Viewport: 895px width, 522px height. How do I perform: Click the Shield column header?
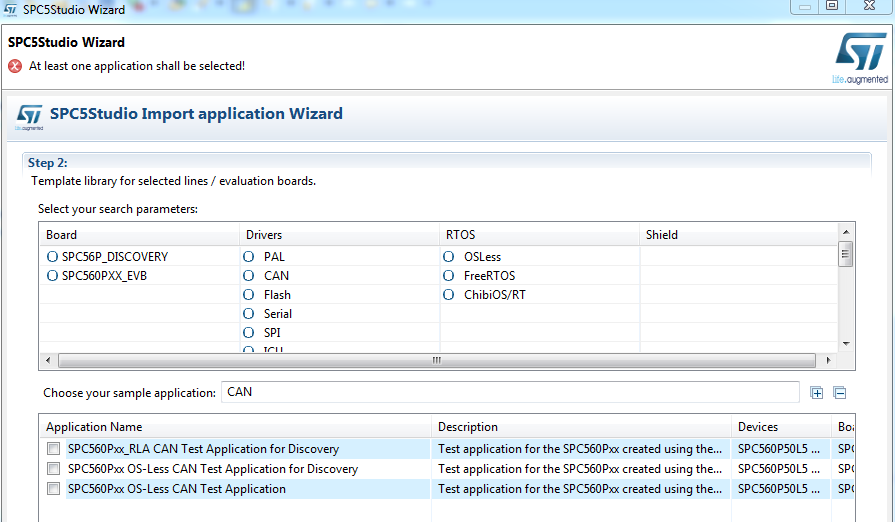point(739,235)
